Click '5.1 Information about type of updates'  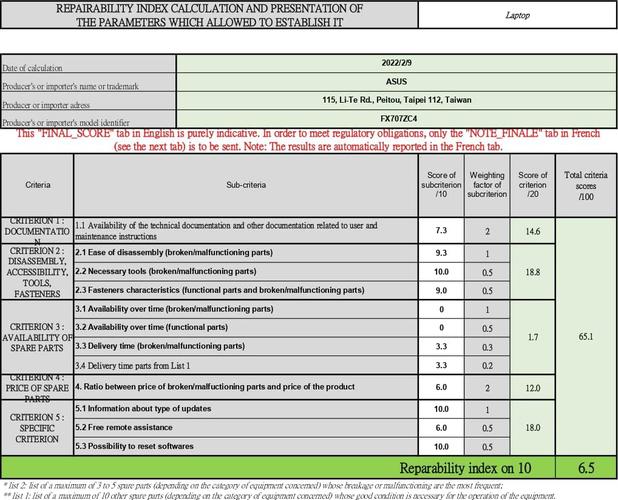[246, 409]
